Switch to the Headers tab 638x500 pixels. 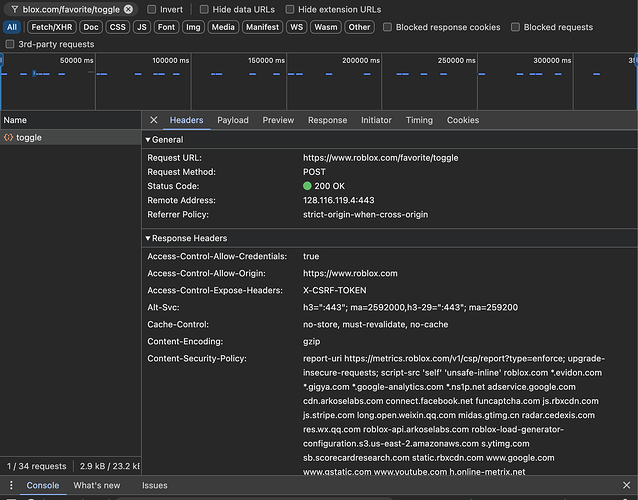point(186,120)
